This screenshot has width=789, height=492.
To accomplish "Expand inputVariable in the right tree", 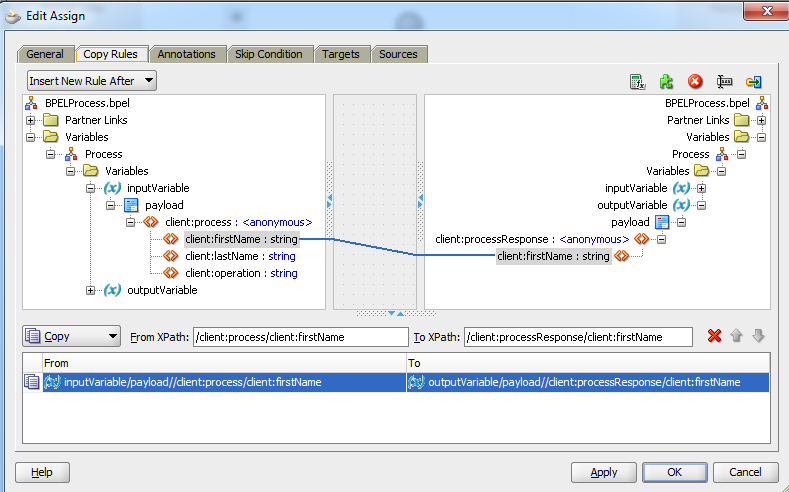I will point(701,188).
